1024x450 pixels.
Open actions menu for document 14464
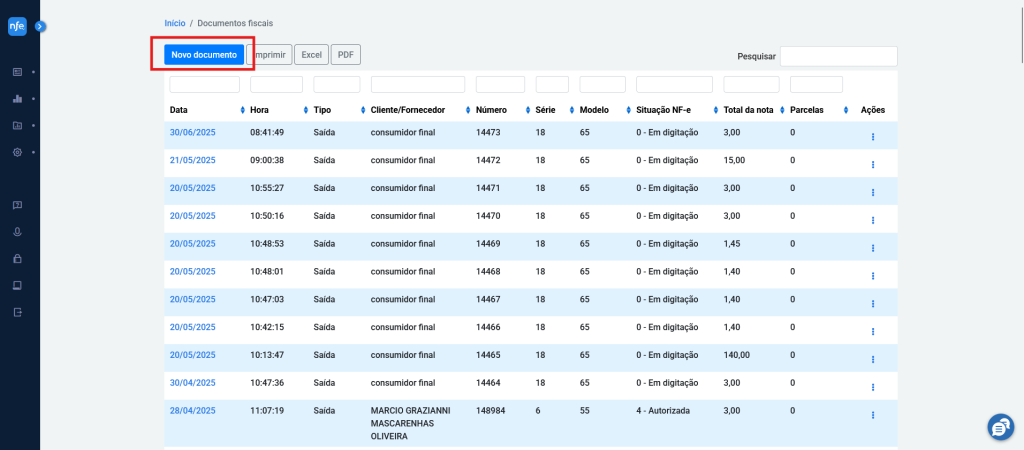pos(872,387)
